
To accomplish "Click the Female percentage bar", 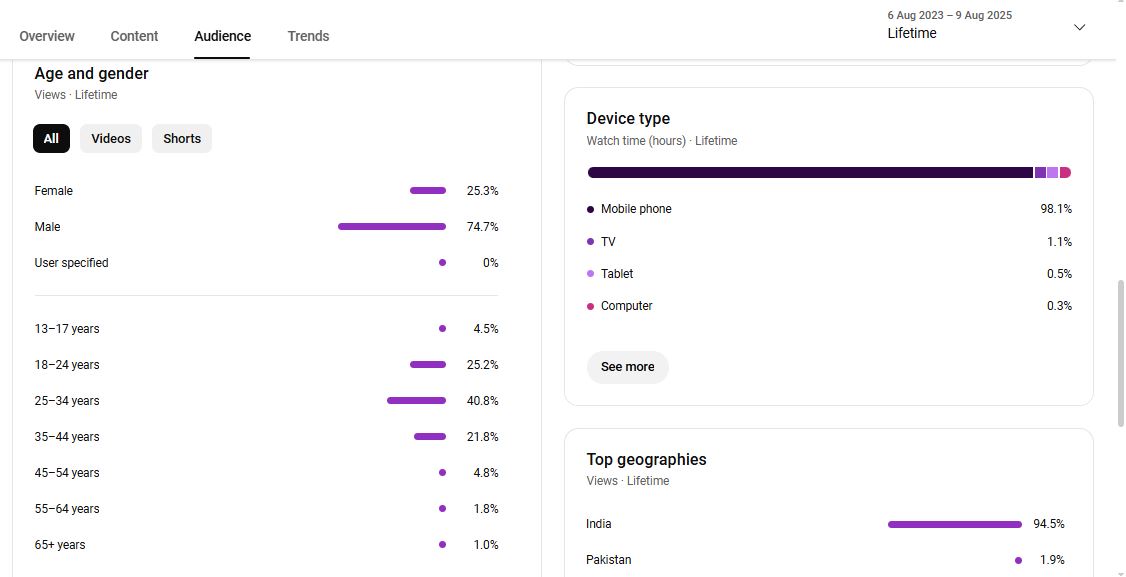I will (428, 191).
